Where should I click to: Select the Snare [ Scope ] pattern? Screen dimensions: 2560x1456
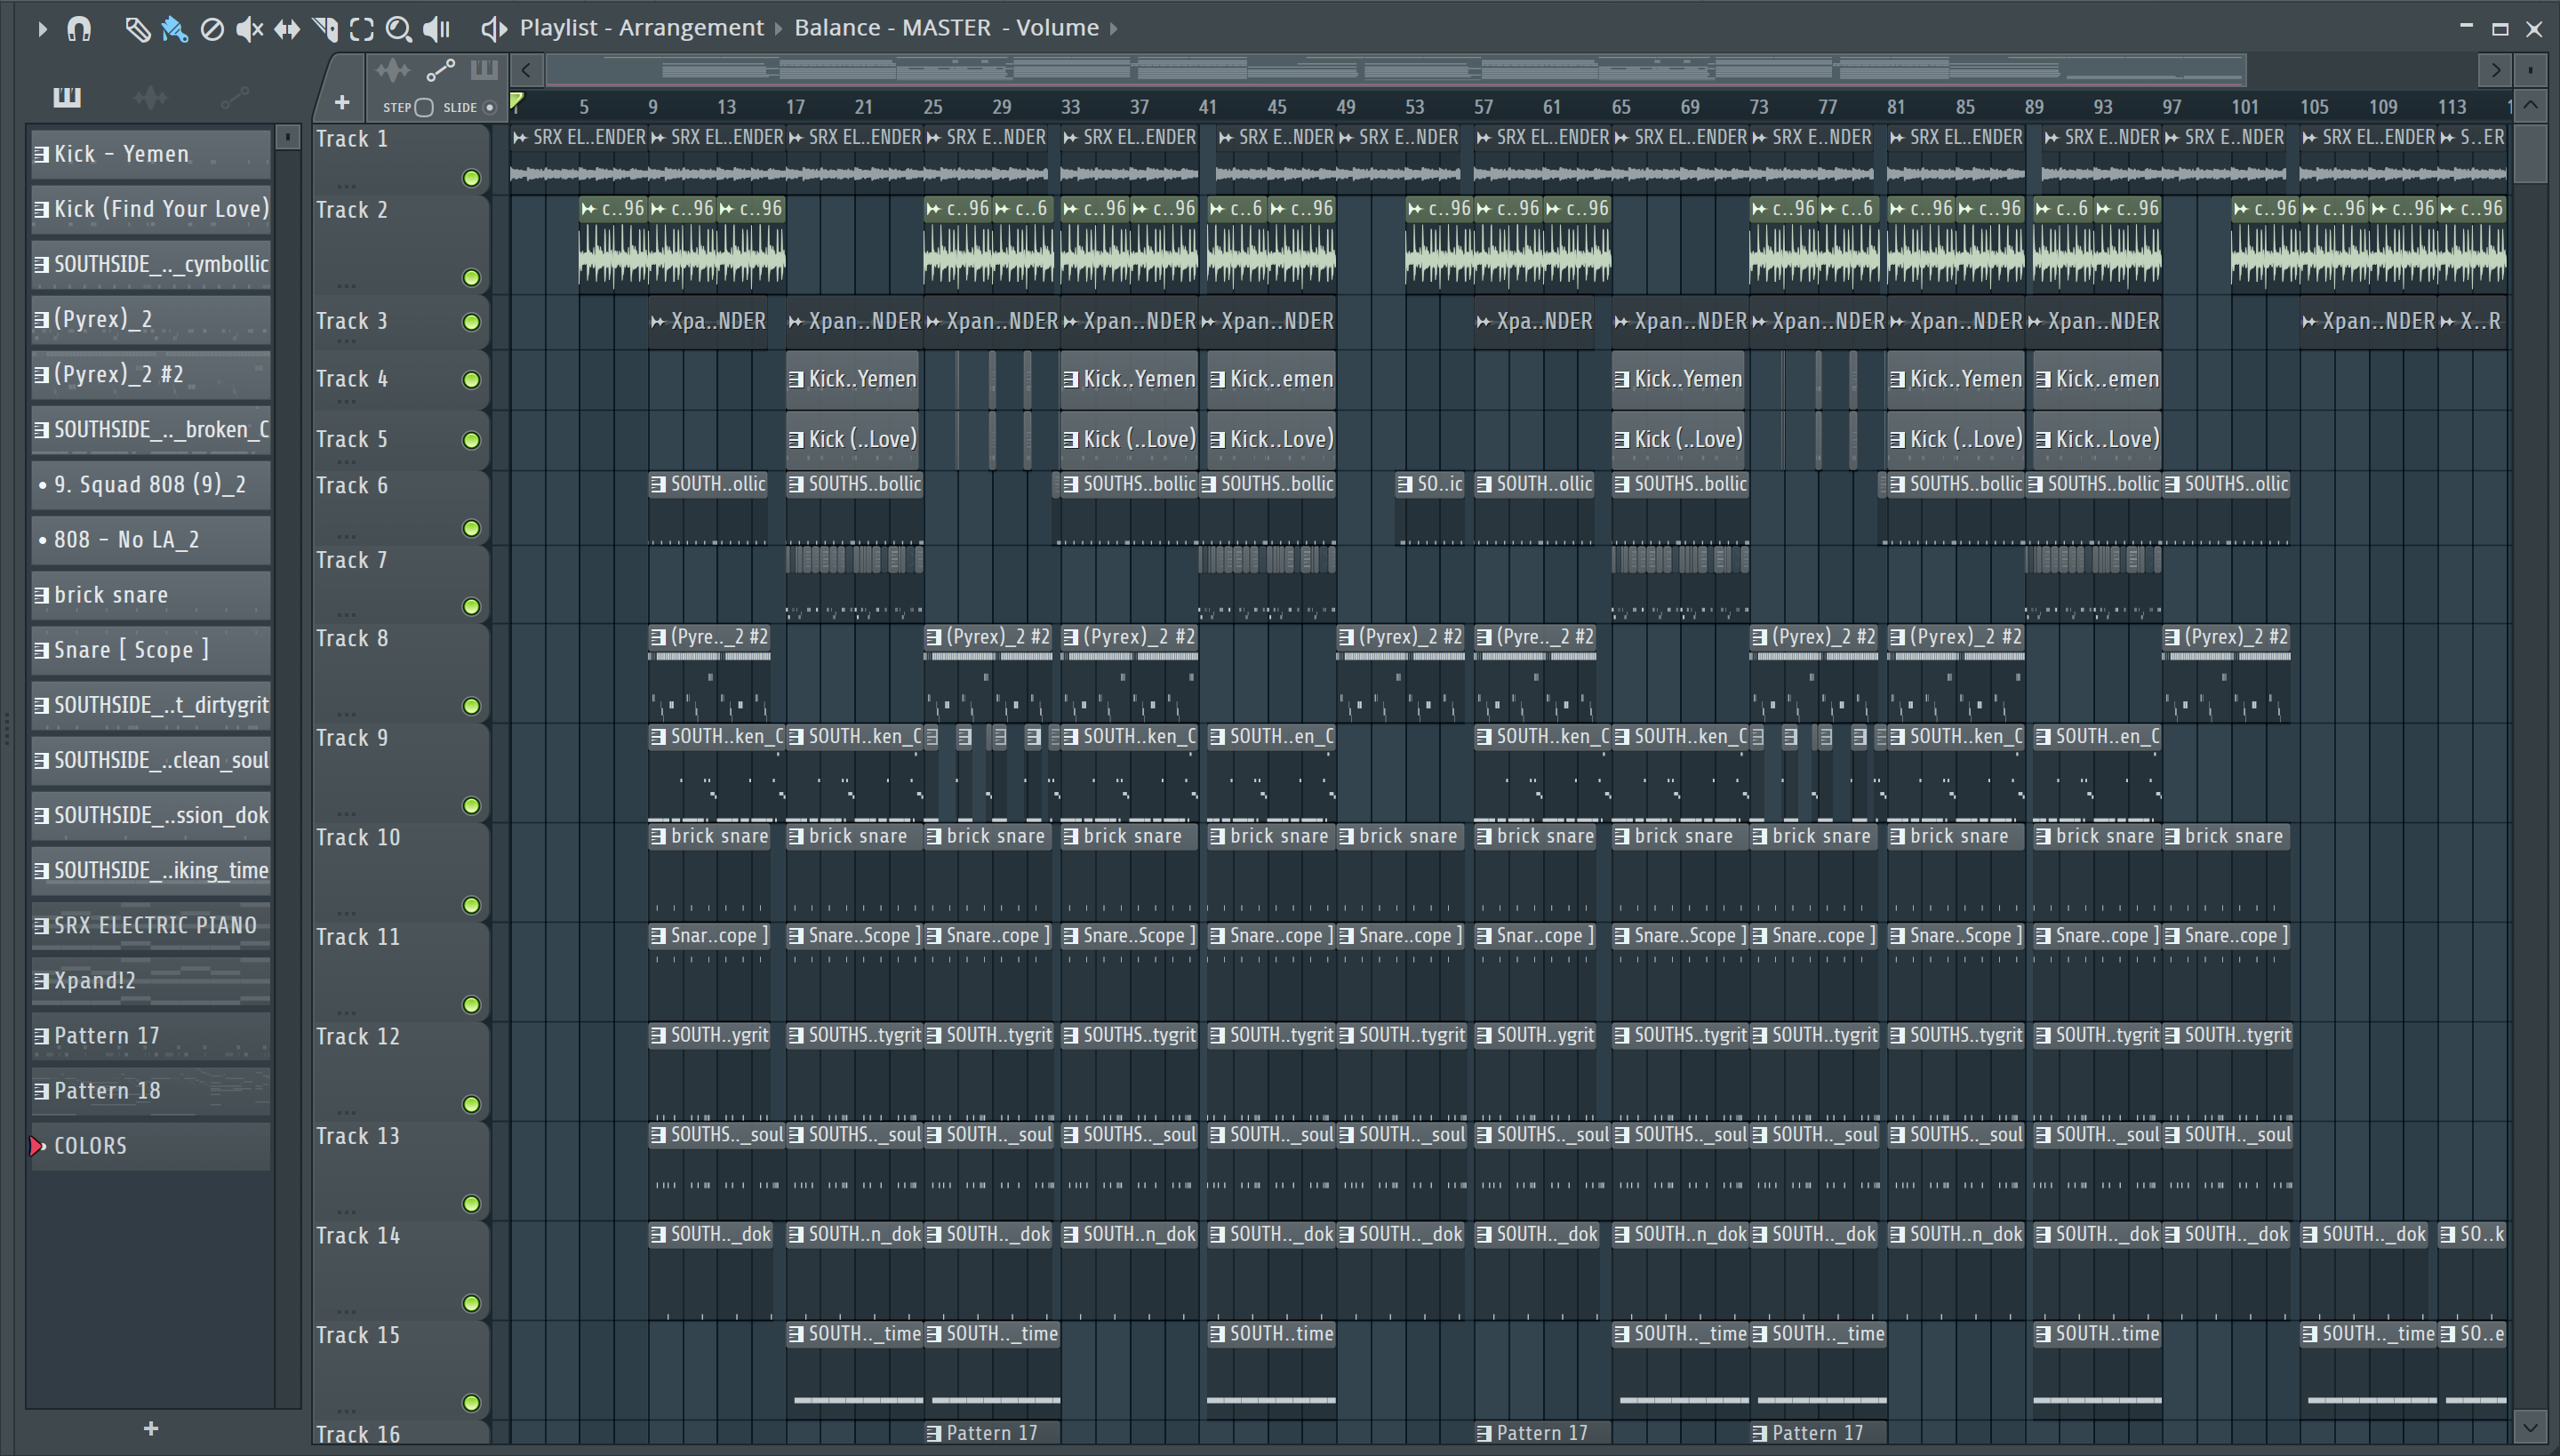pyautogui.click(x=151, y=650)
